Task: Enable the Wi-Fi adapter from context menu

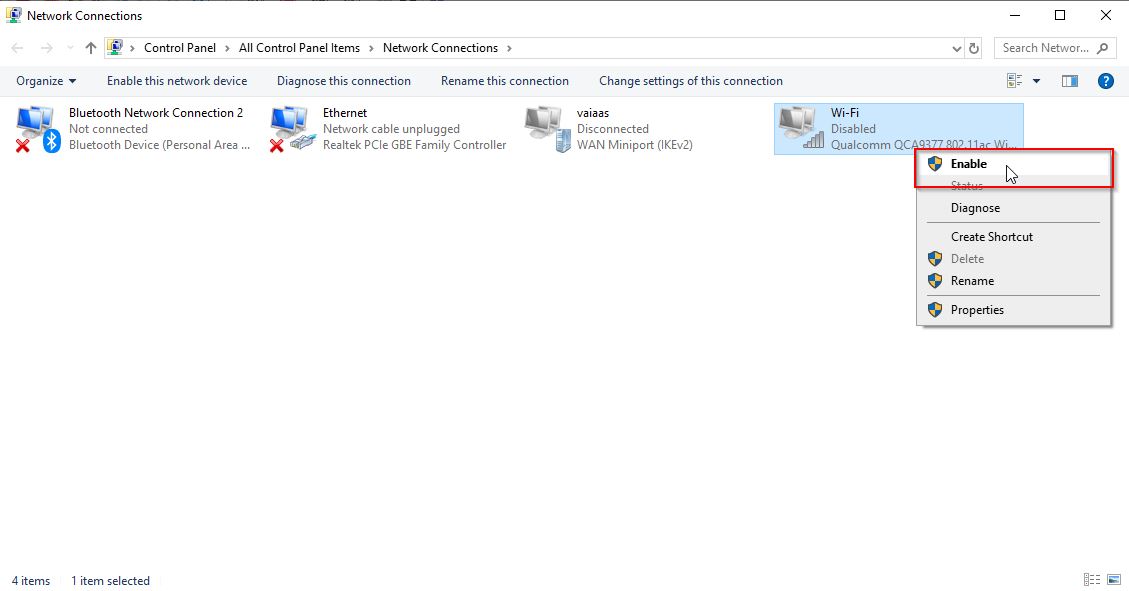Action: (x=969, y=163)
